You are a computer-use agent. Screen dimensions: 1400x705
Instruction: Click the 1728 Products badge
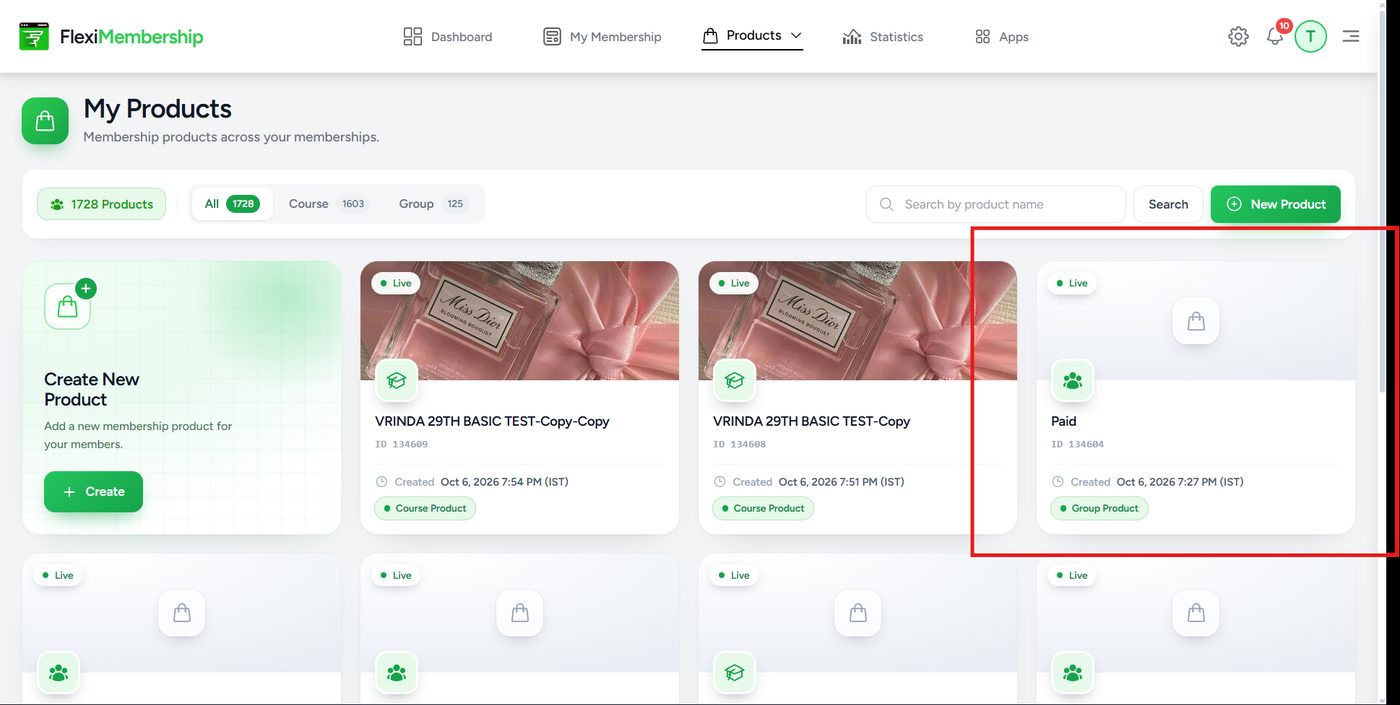[102, 204]
